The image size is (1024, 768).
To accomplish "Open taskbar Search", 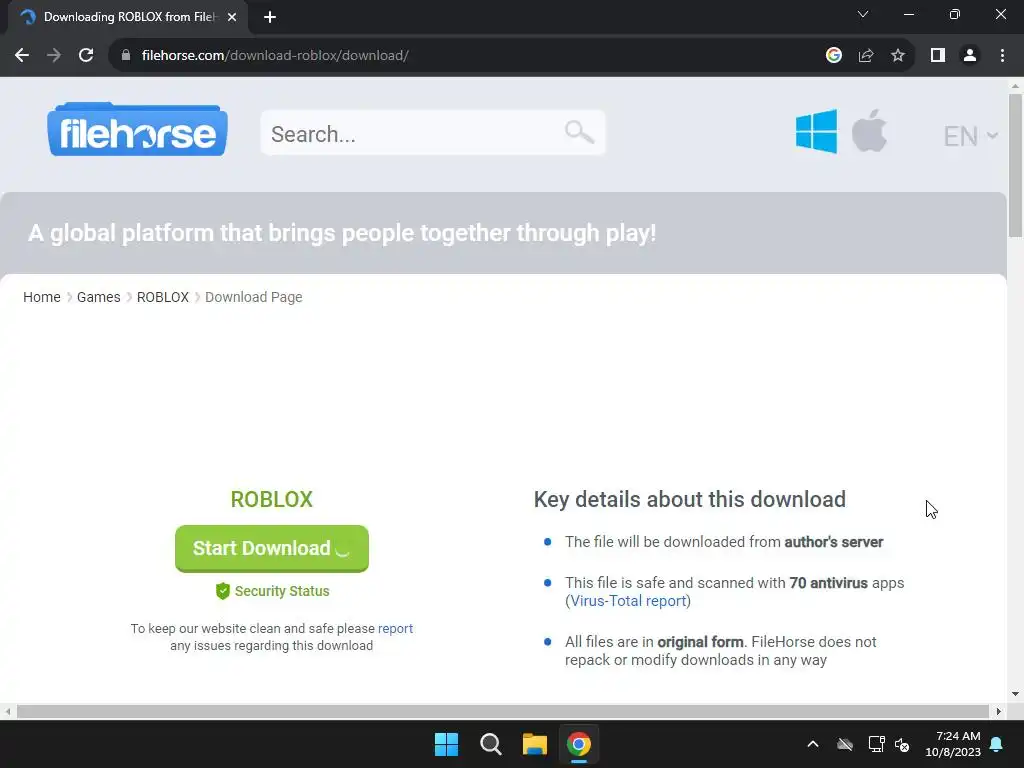I will pyautogui.click(x=490, y=744).
